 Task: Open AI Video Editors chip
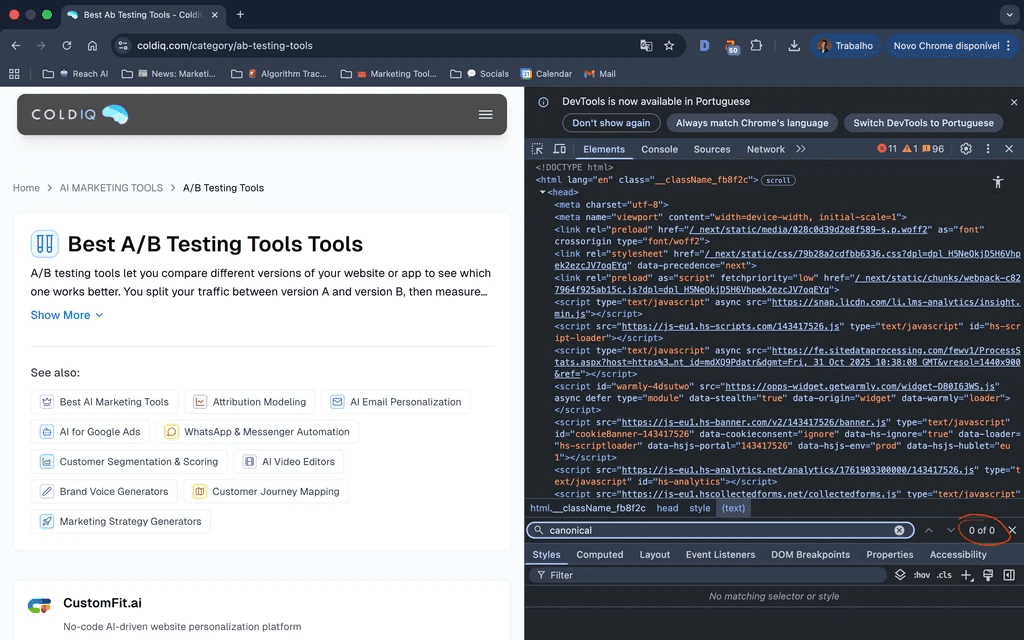click(x=288, y=462)
